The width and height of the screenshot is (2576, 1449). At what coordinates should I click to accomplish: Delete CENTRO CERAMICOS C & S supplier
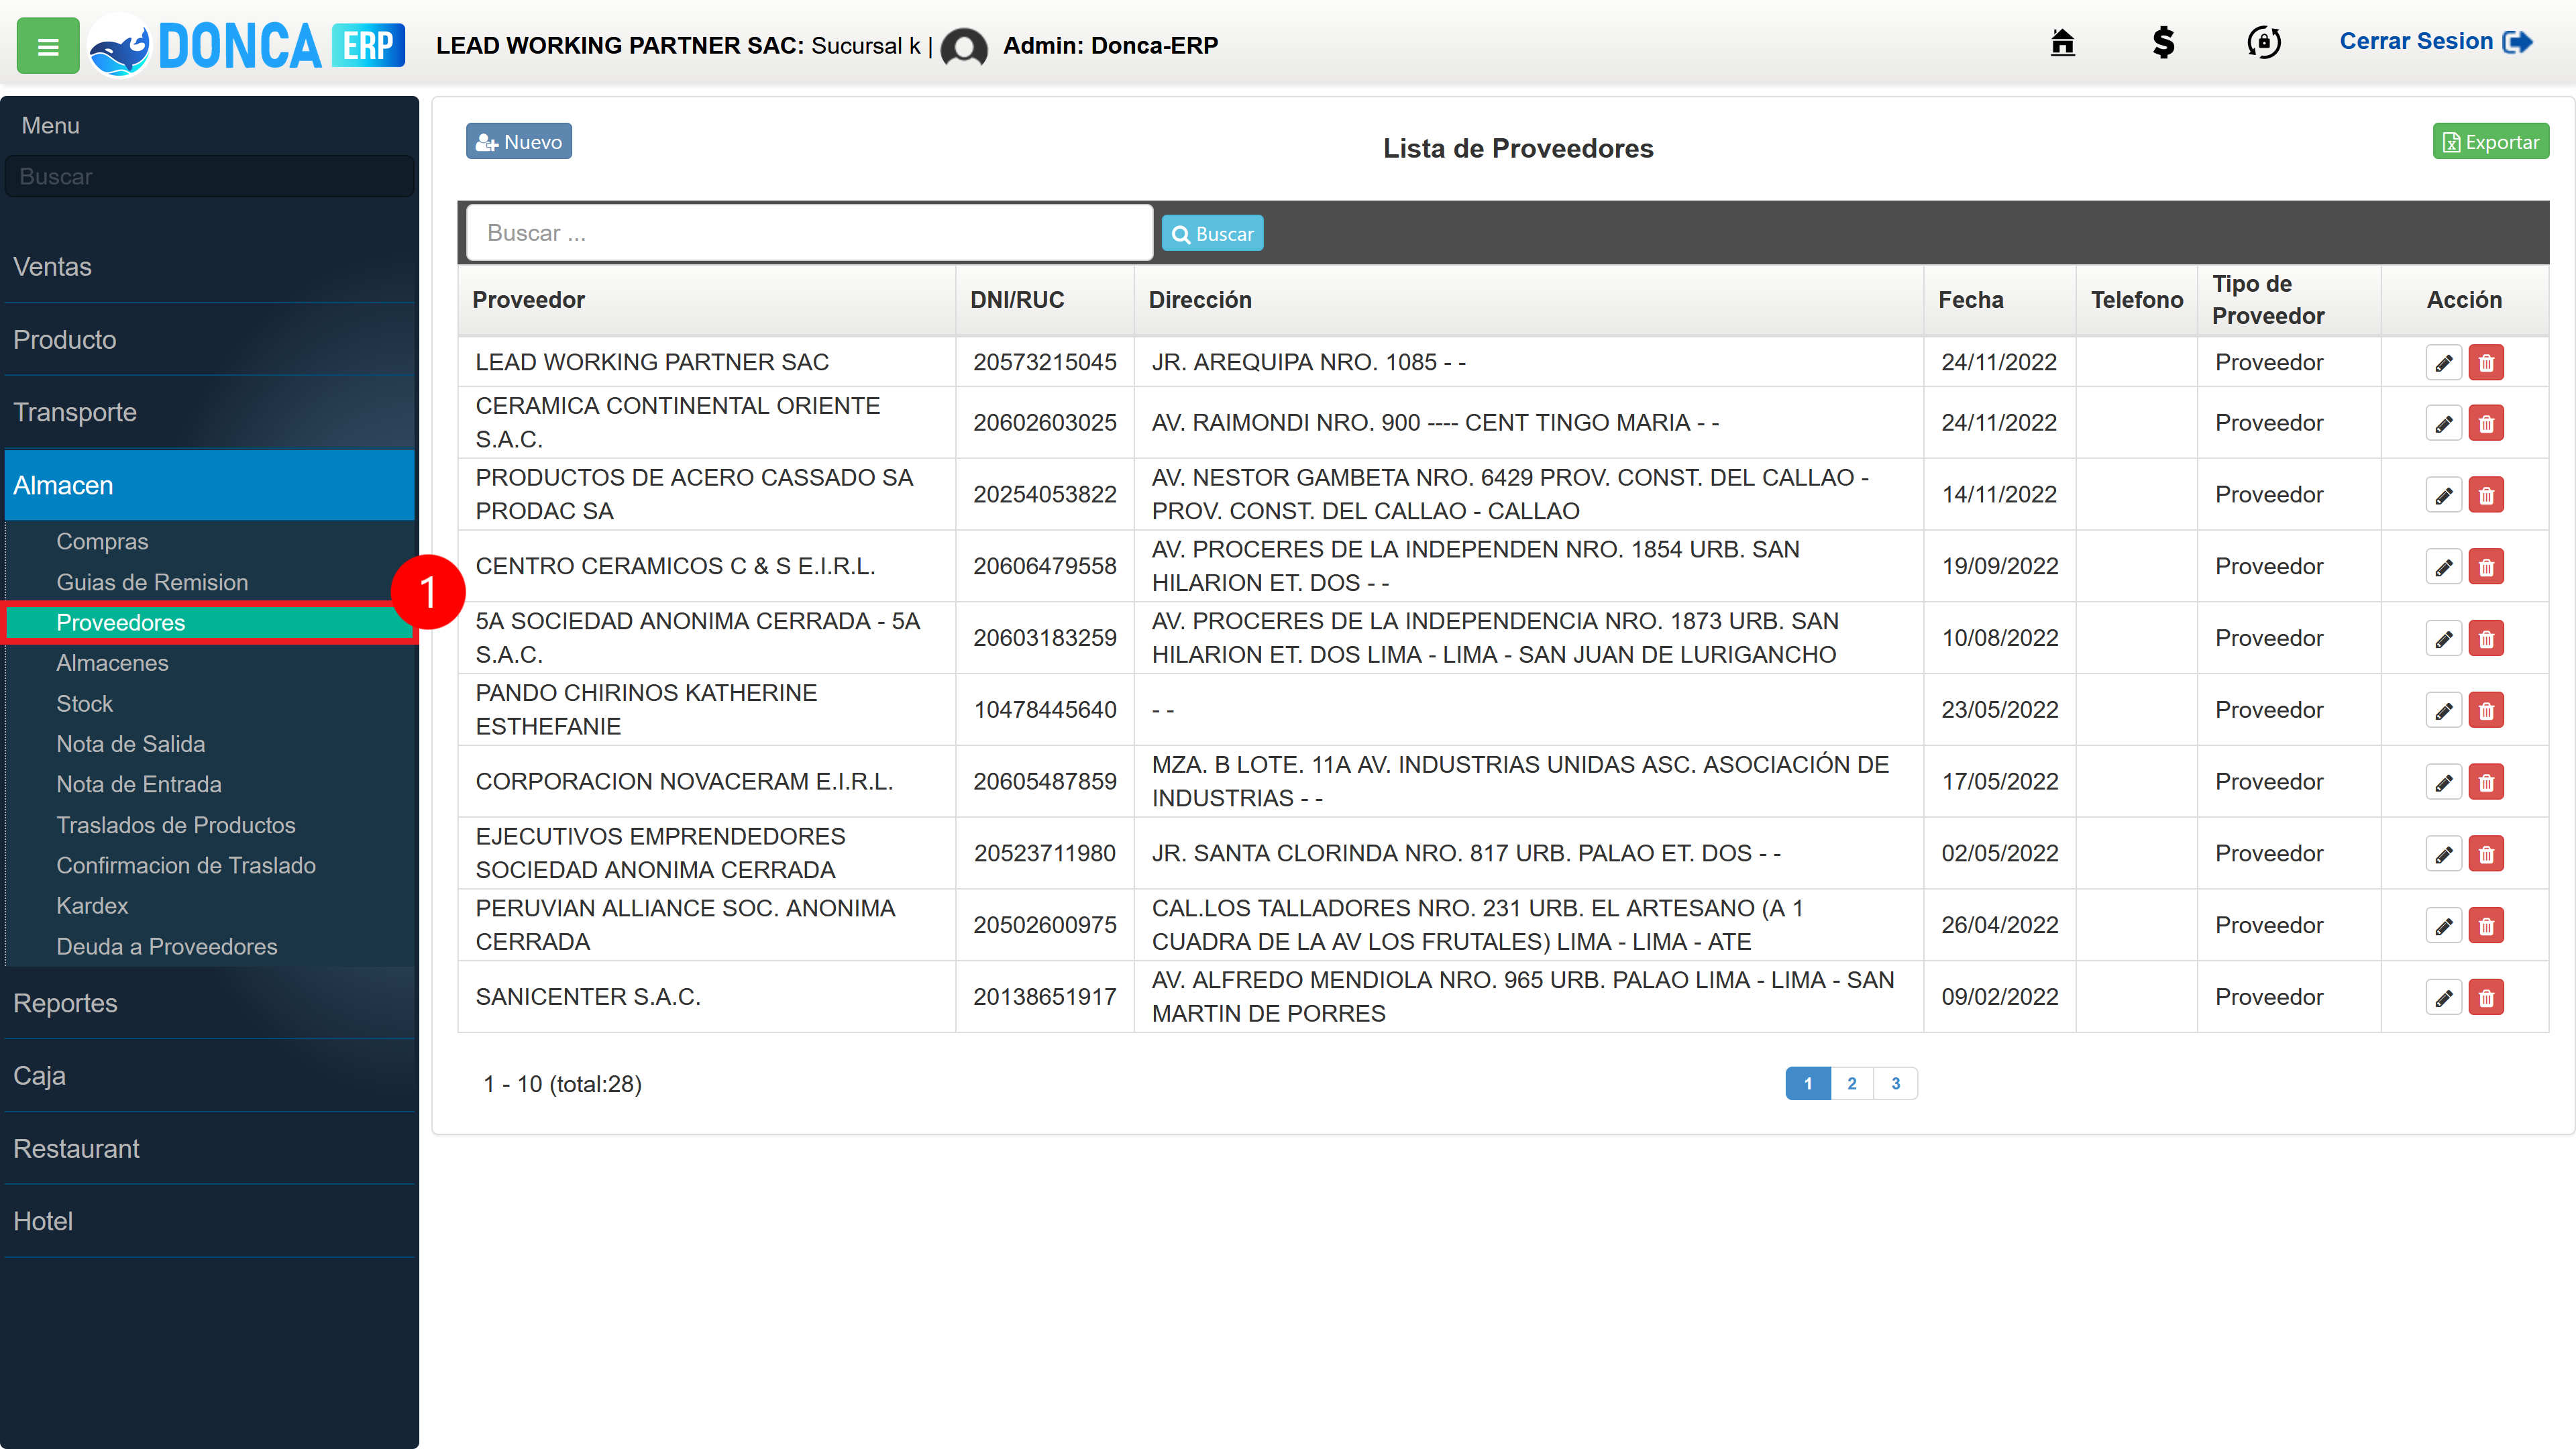point(2486,568)
